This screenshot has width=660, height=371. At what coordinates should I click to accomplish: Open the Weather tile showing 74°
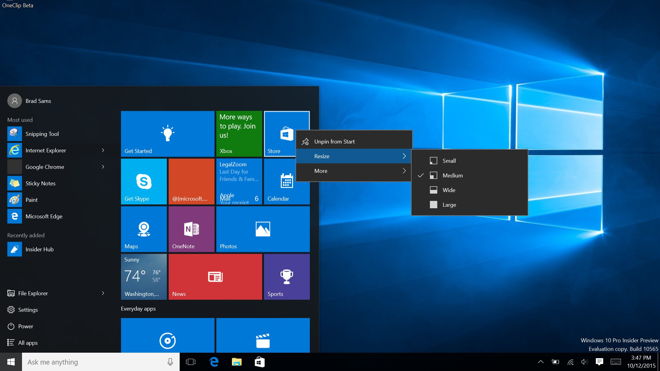pyautogui.click(x=144, y=277)
